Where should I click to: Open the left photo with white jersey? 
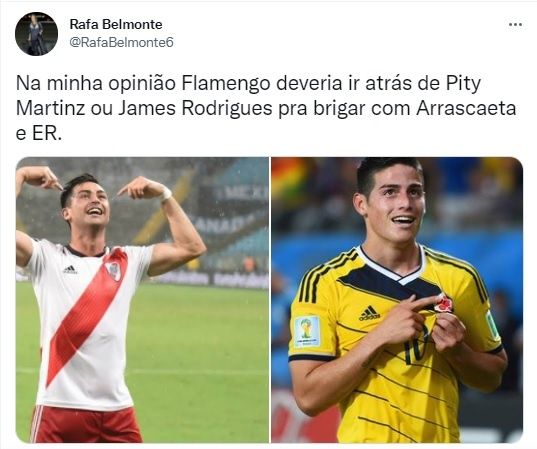pos(142,300)
